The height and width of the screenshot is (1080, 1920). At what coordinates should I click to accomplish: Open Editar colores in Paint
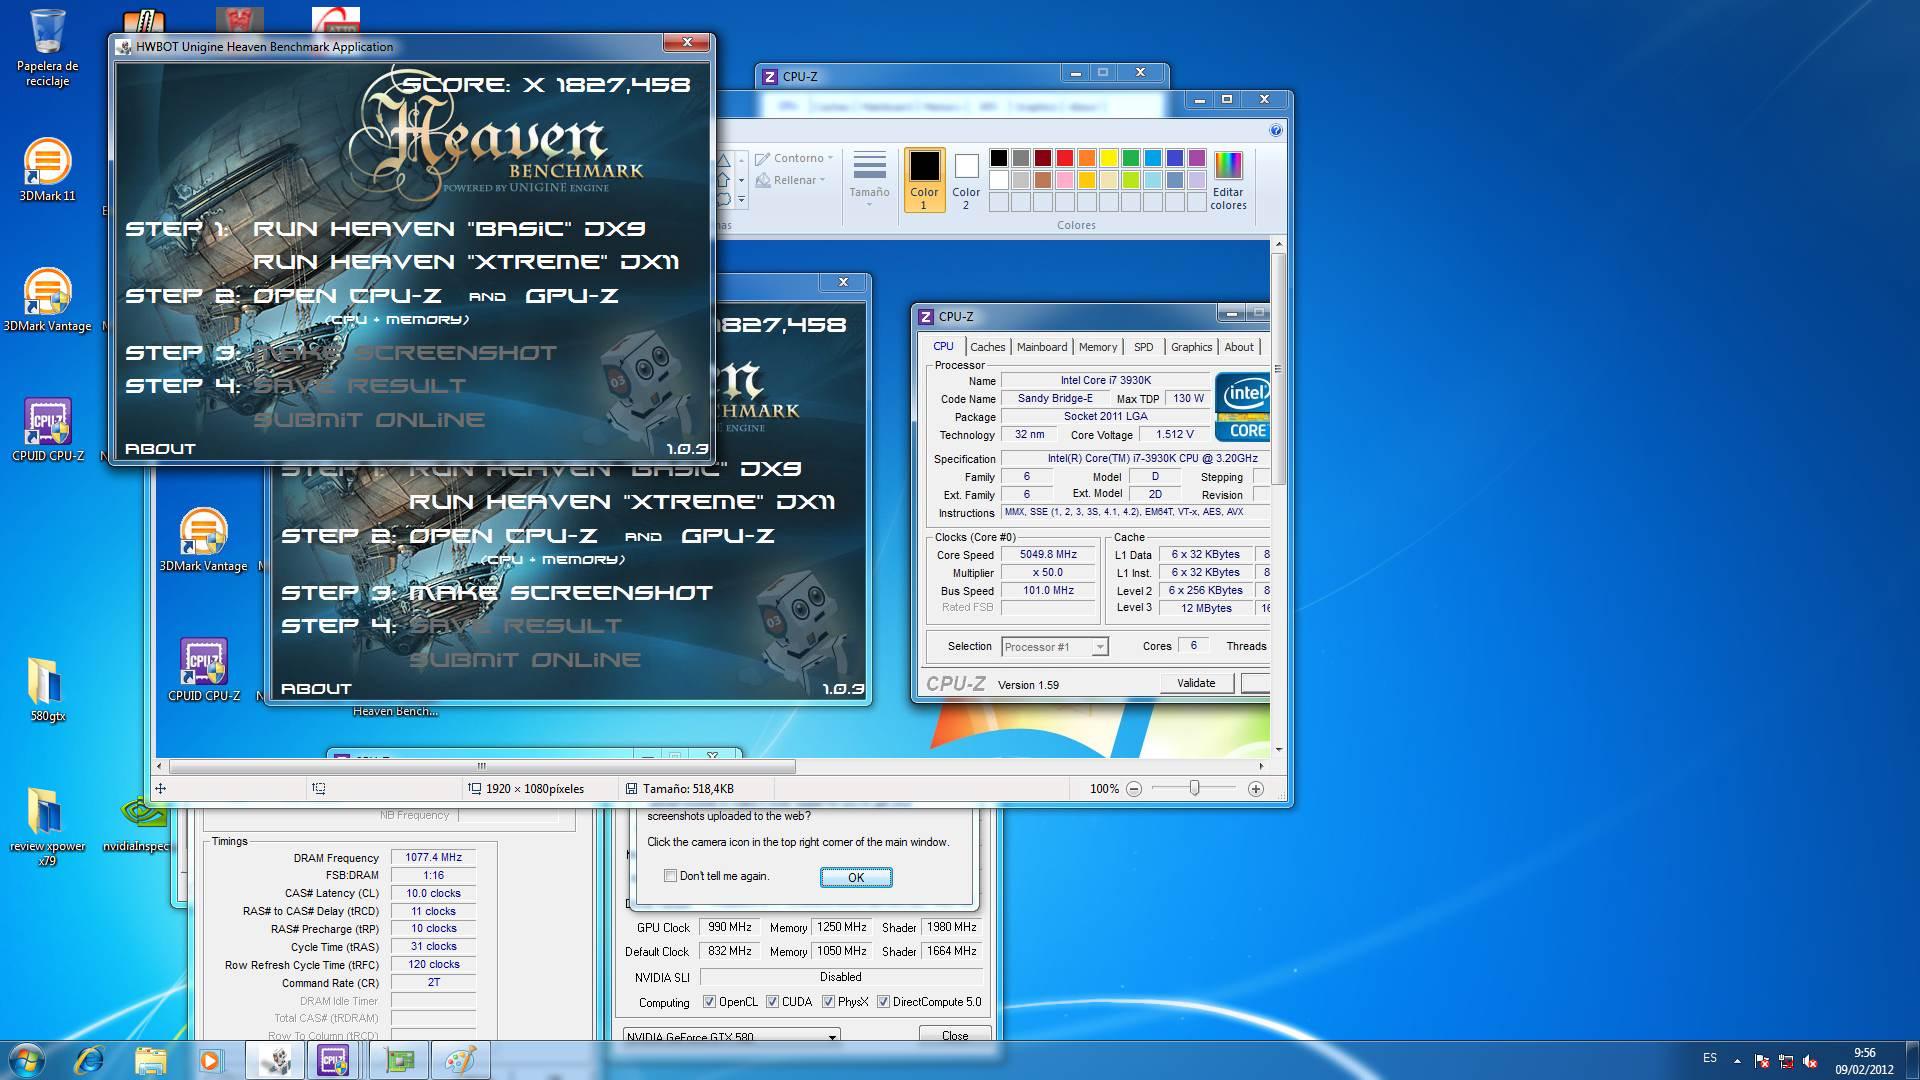[x=1228, y=180]
